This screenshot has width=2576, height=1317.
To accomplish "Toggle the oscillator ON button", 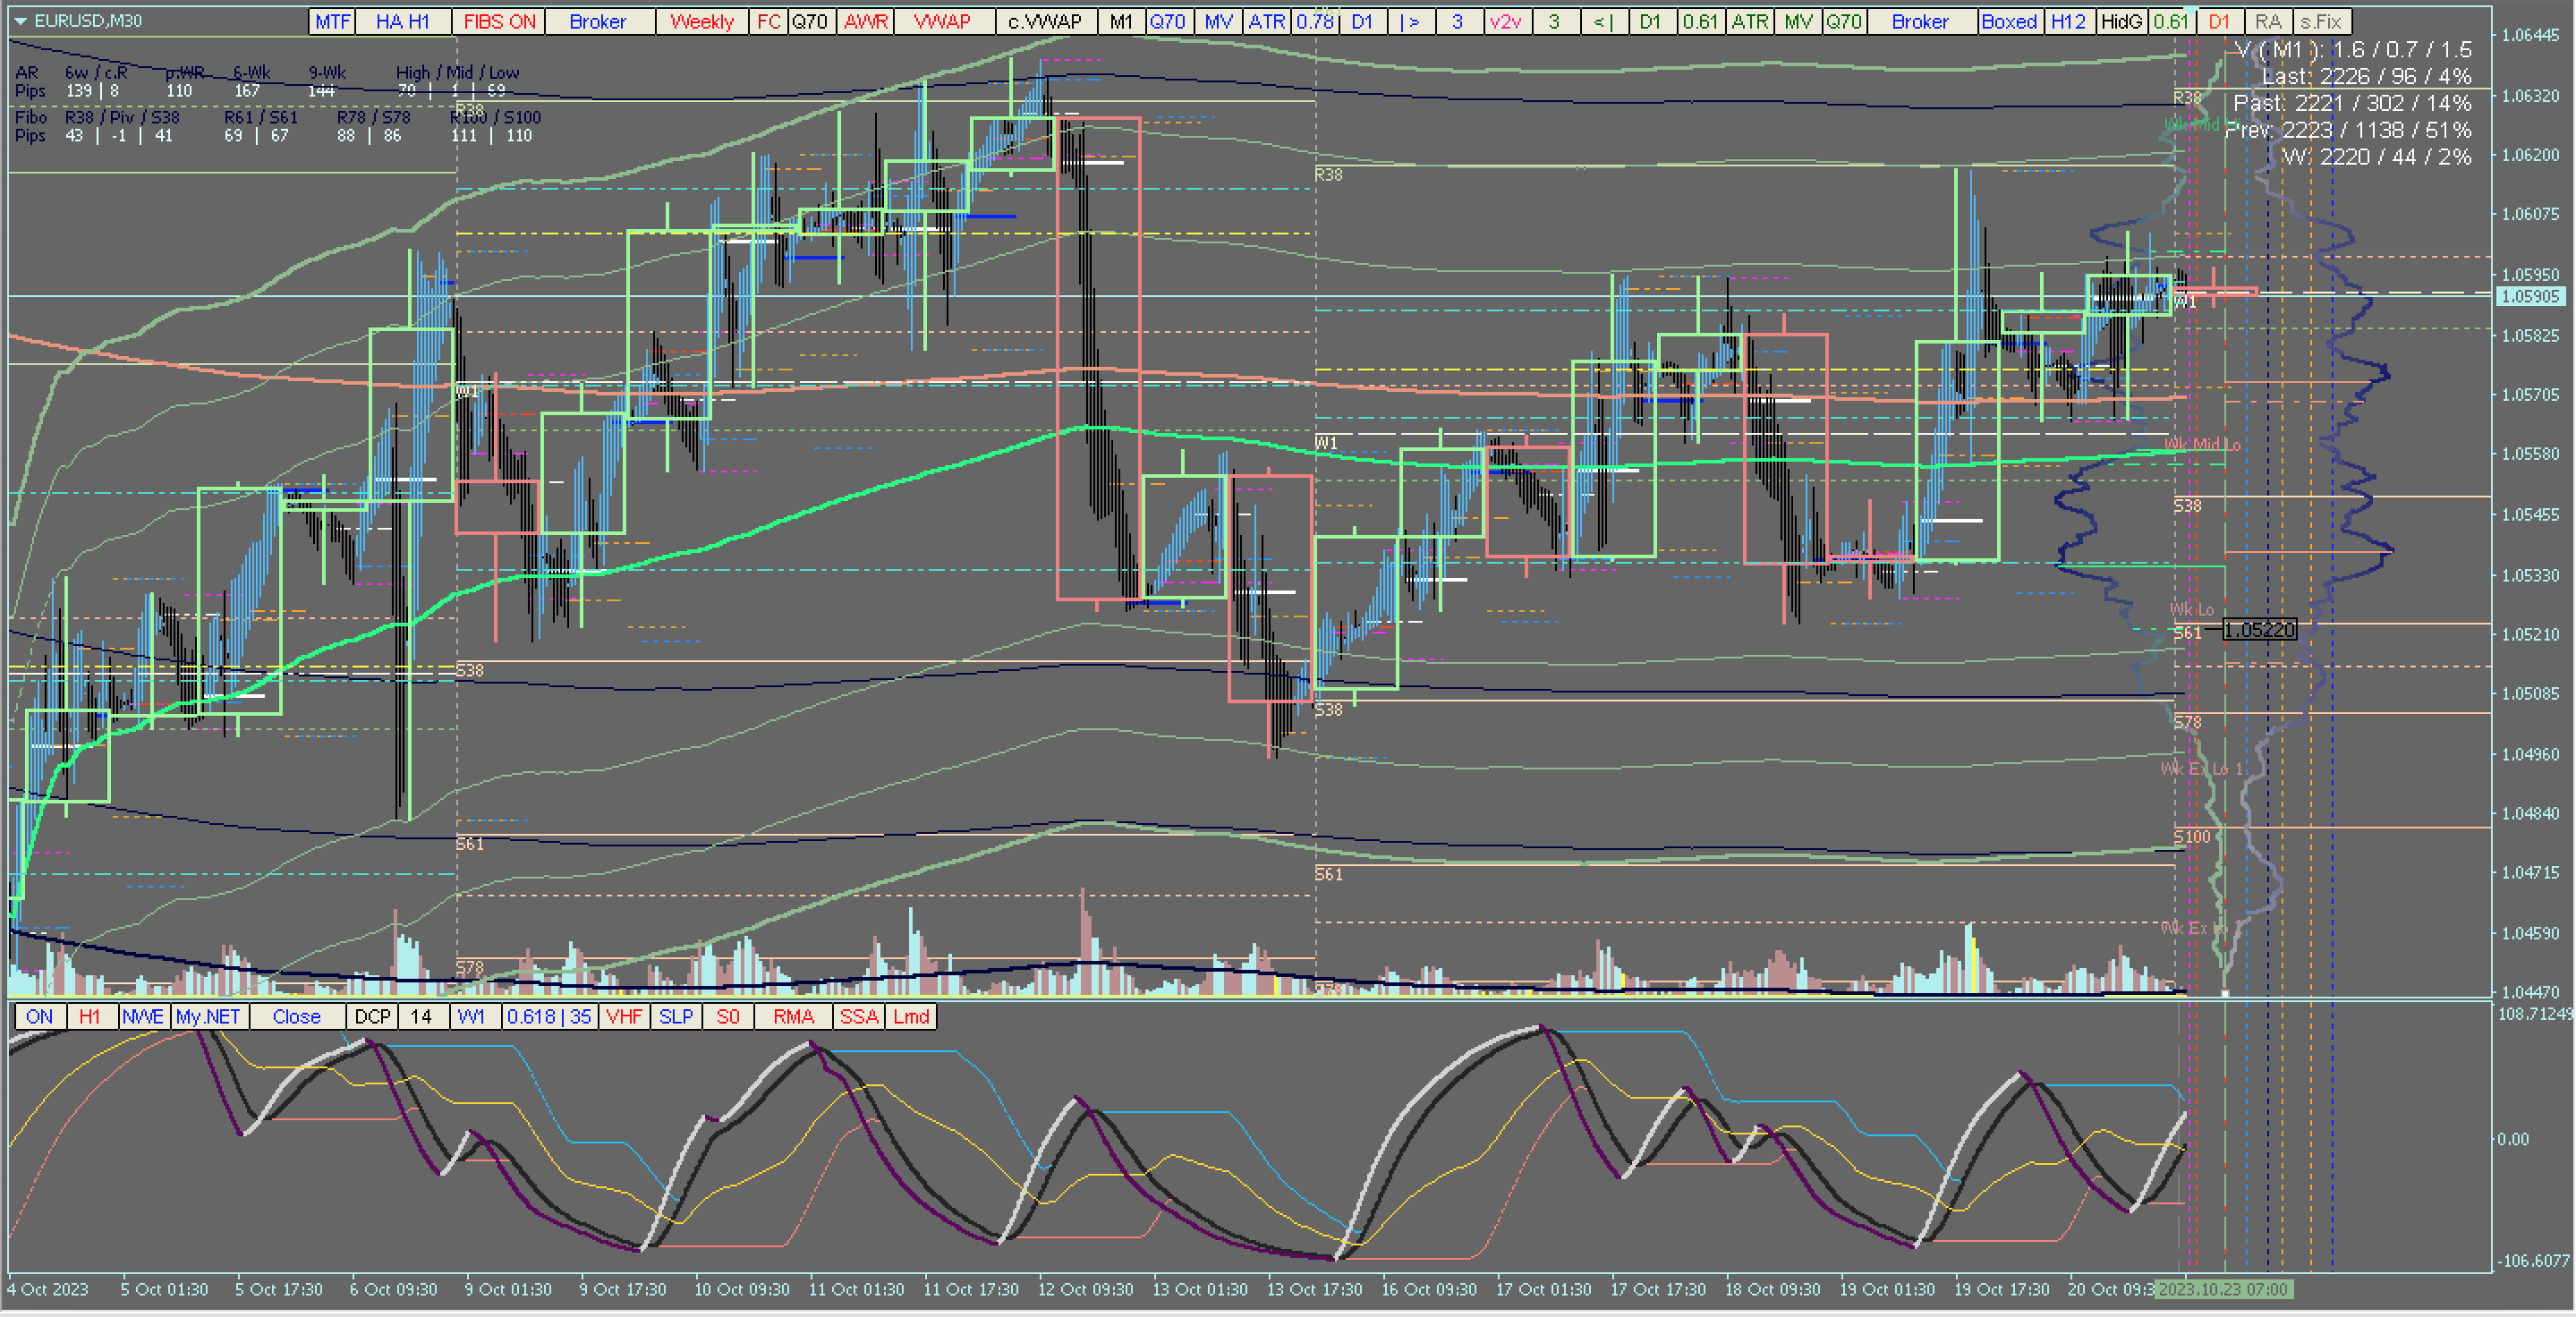I will click(x=39, y=1016).
